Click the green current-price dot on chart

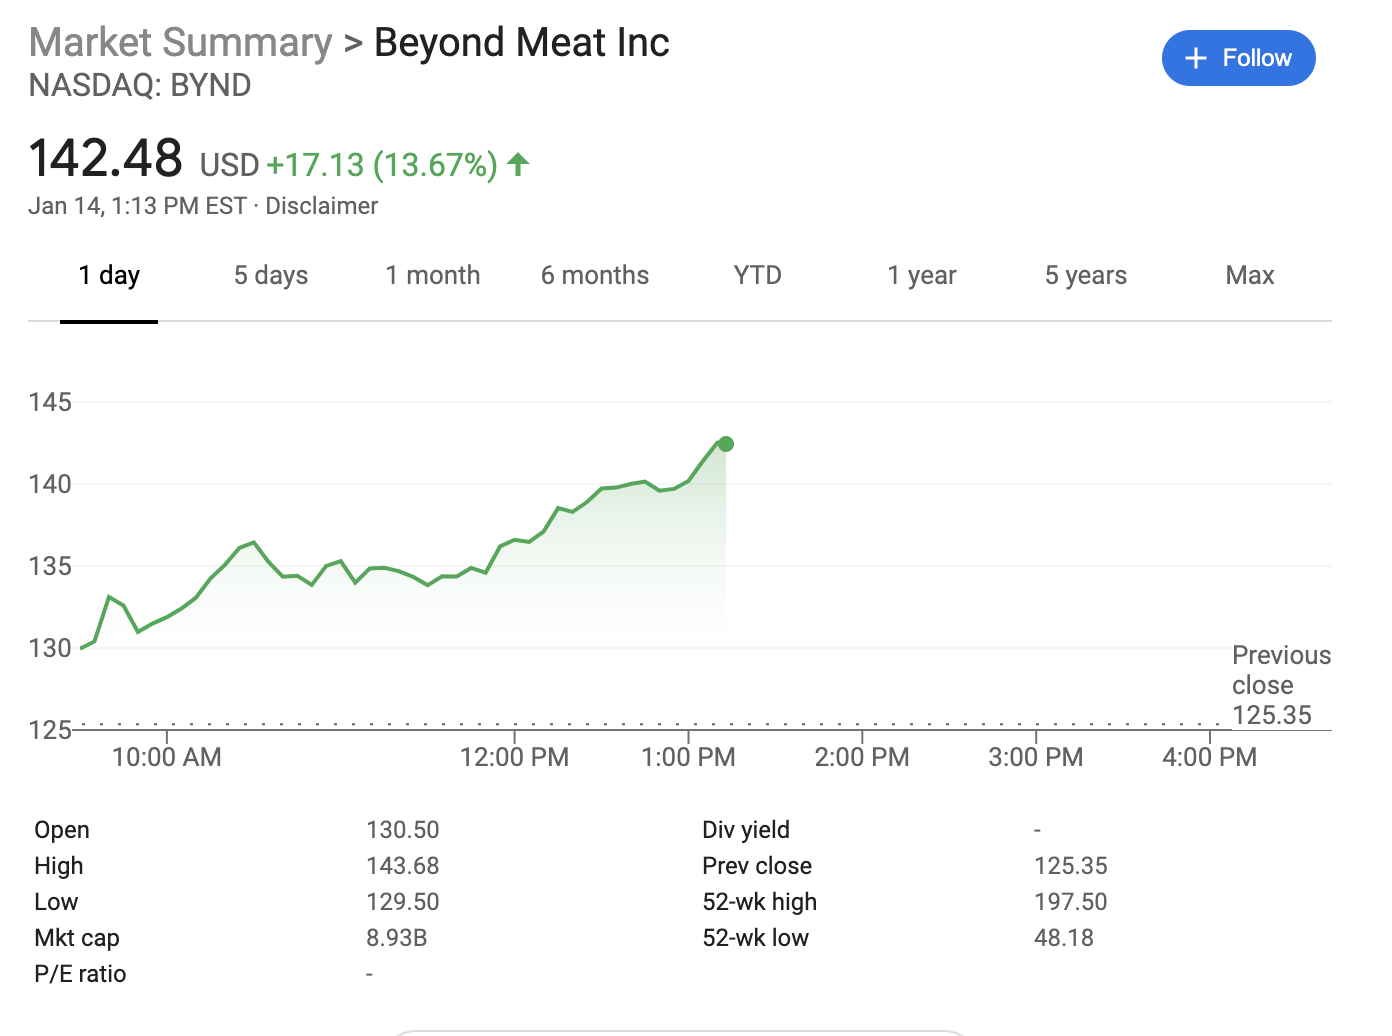726,444
